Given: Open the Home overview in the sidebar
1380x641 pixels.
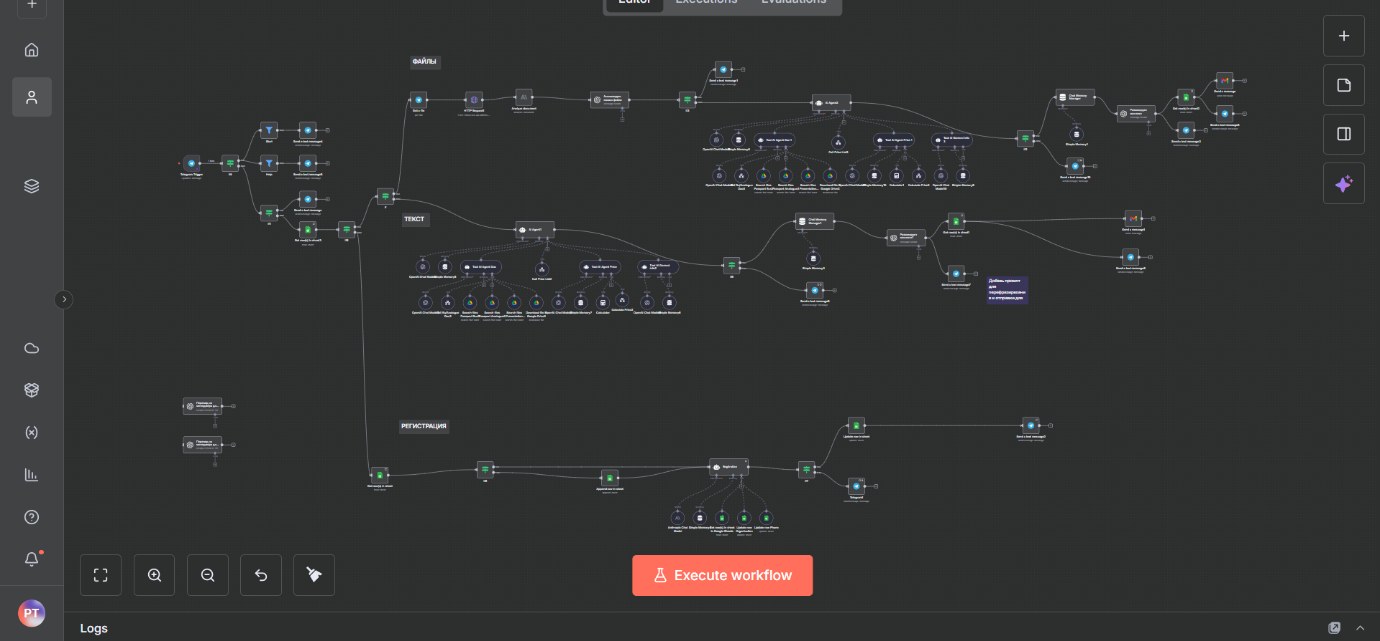Looking at the screenshot, I should tap(31, 50).
